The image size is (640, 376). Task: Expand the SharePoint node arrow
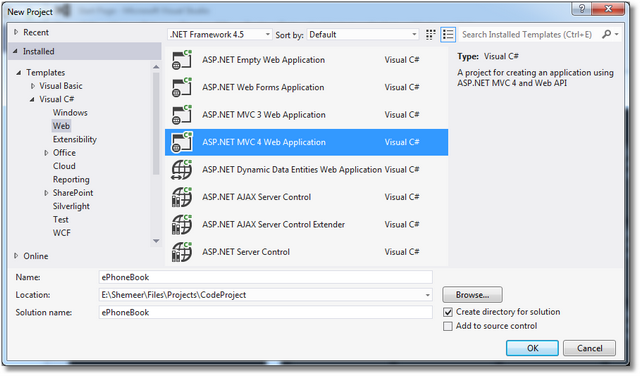pos(46,193)
